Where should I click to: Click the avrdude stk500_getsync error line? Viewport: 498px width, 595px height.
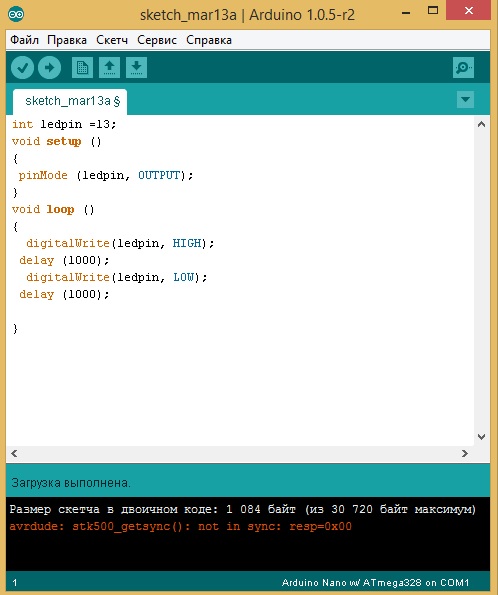tap(180, 527)
